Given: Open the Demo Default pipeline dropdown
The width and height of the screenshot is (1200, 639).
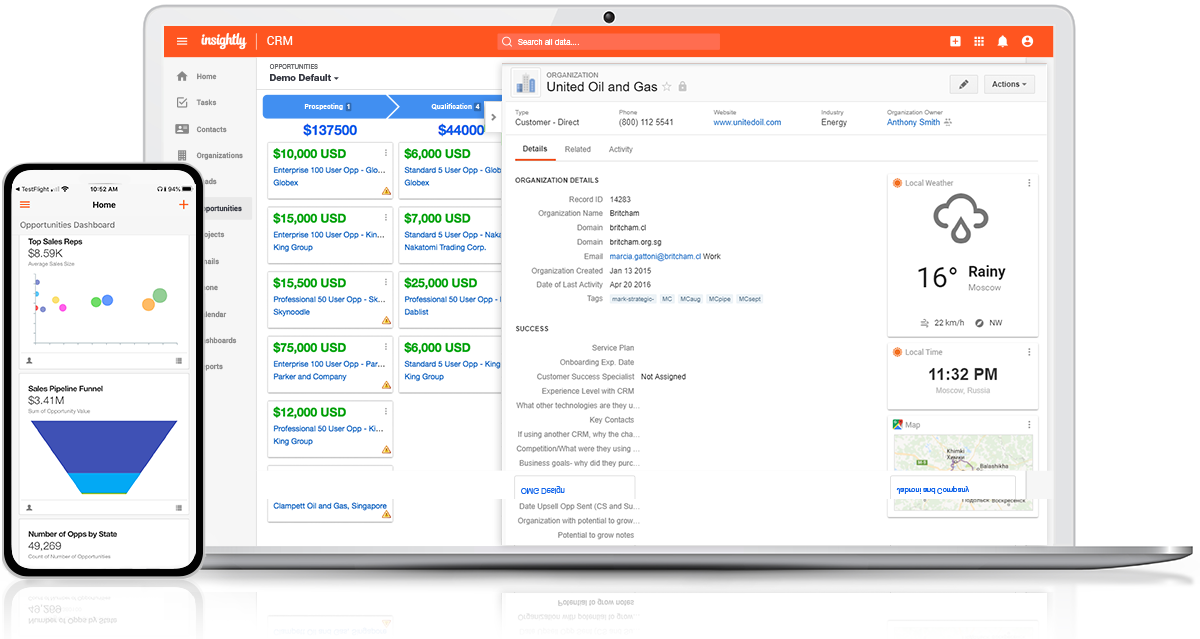Looking at the screenshot, I should pos(303,77).
